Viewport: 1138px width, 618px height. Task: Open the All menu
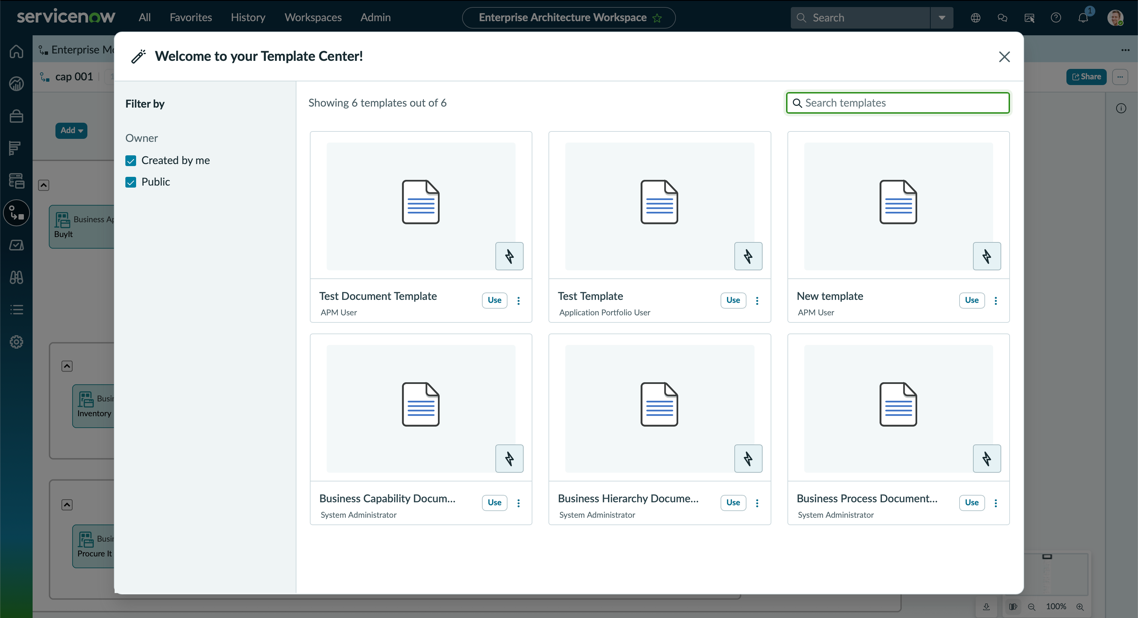(x=144, y=17)
